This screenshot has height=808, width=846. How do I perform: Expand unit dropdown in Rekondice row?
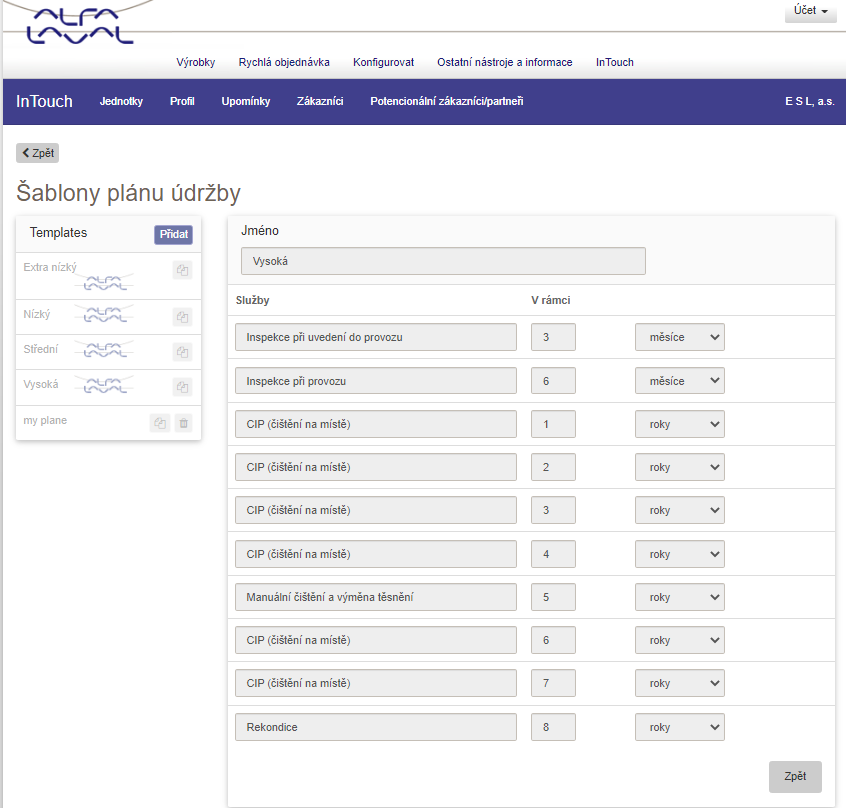tap(679, 727)
